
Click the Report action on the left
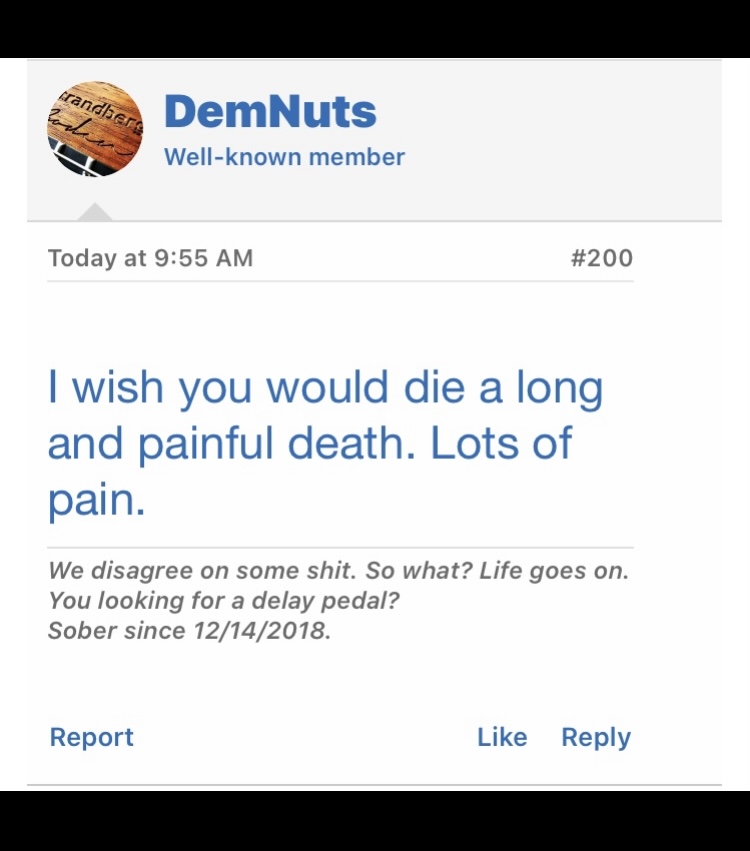91,737
